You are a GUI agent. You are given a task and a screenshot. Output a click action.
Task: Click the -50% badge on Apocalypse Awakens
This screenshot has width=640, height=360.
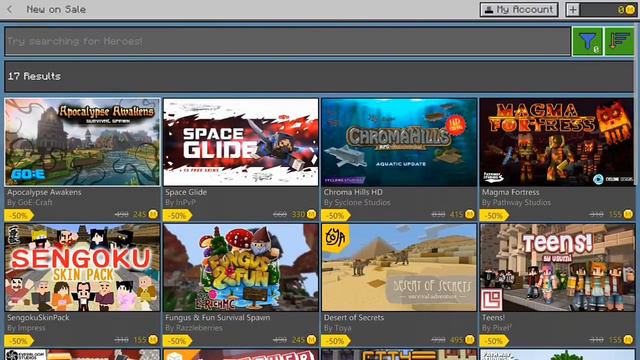[19, 215]
